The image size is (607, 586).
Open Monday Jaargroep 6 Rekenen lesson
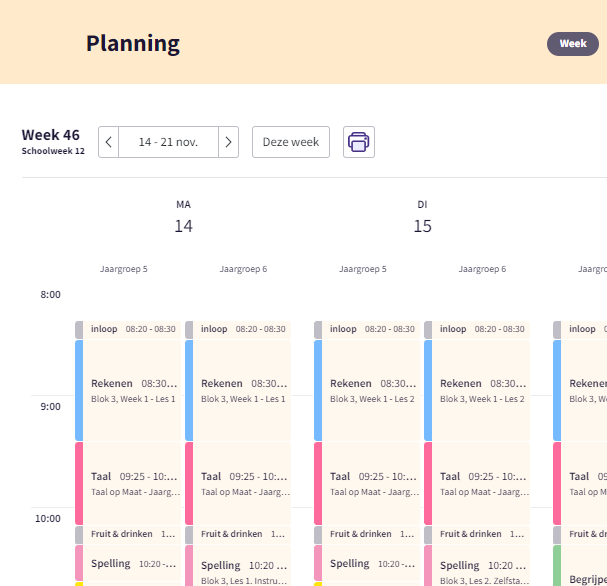click(242, 390)
